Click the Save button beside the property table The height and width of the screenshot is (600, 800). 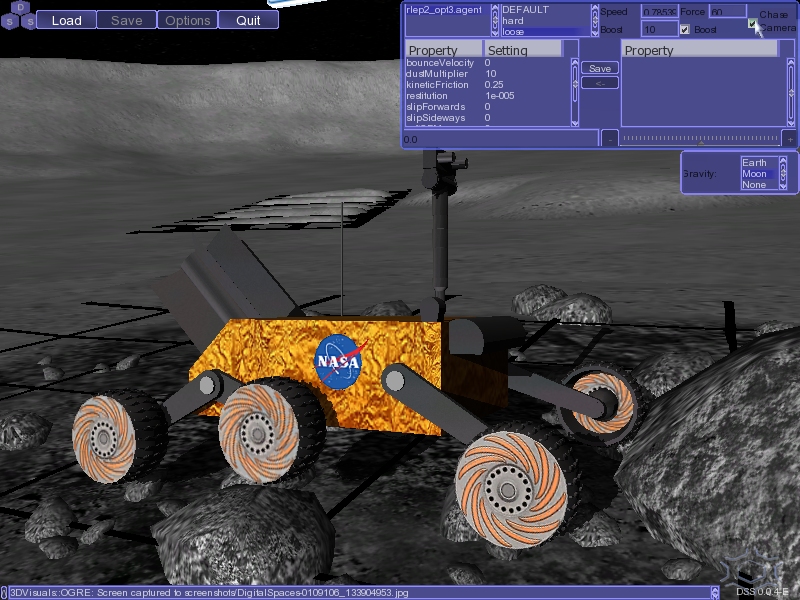coord(600,68)
